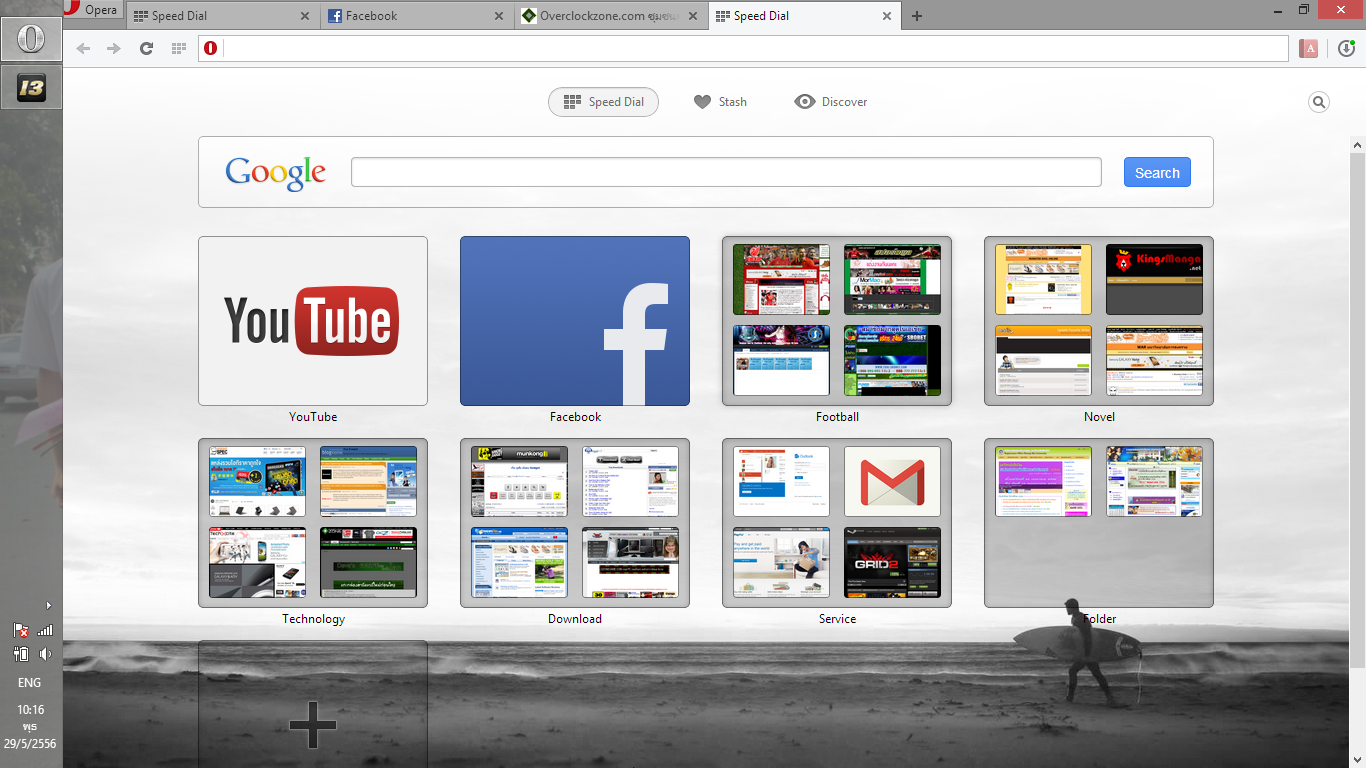Screen dimensions: 1366x768
Task: Switch the ENG input language indicator
Action: (x=30, y=683)
